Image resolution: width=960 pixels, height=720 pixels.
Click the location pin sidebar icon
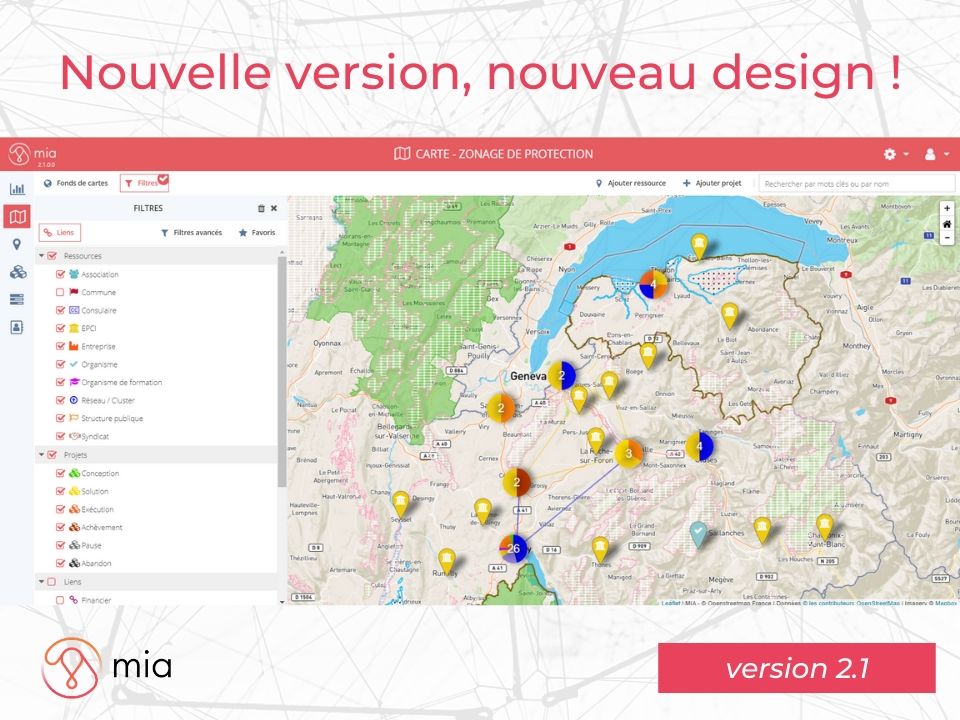point(17,244)
